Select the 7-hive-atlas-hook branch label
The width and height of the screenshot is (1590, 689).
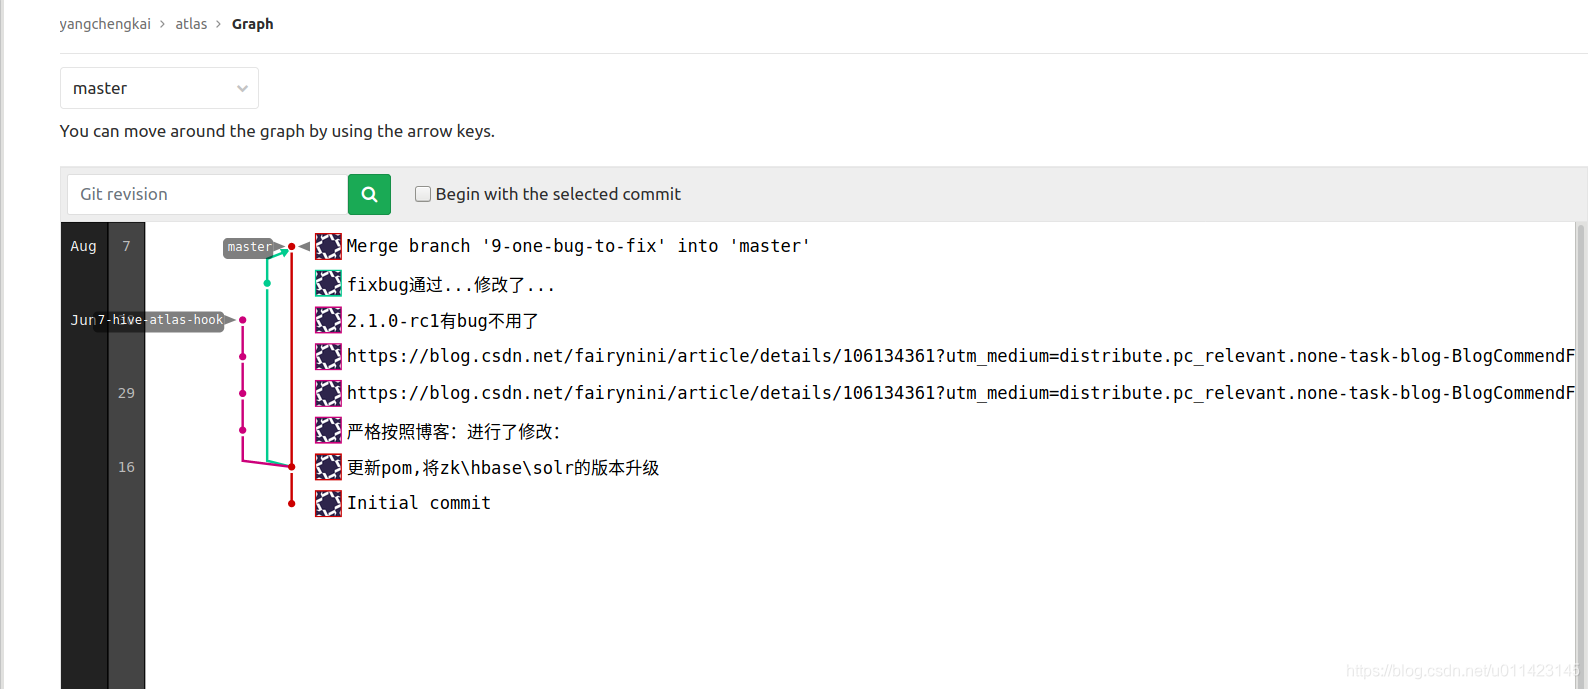tap(162, 320)
